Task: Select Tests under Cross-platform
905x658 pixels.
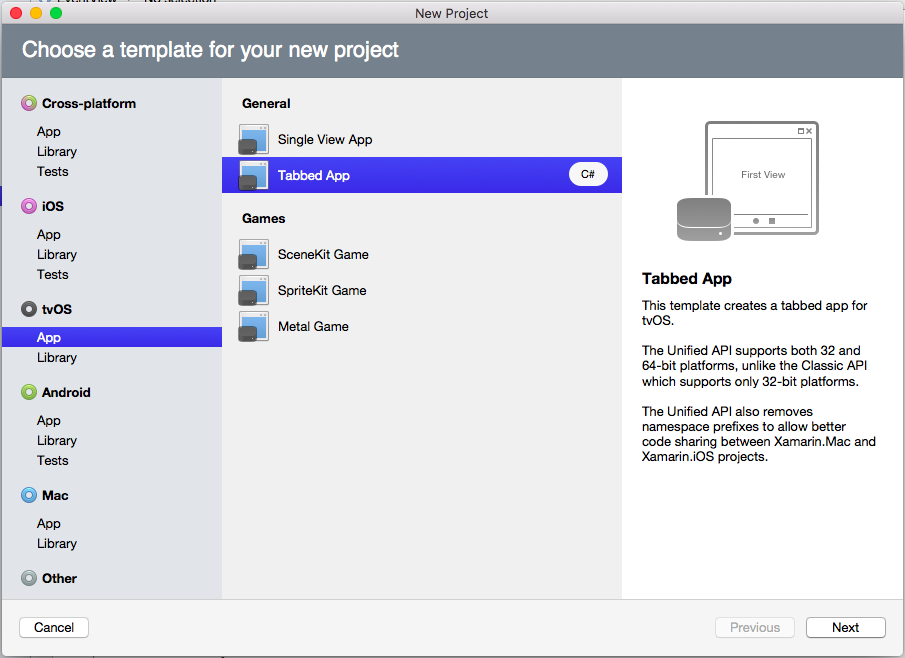Action: 53,171
